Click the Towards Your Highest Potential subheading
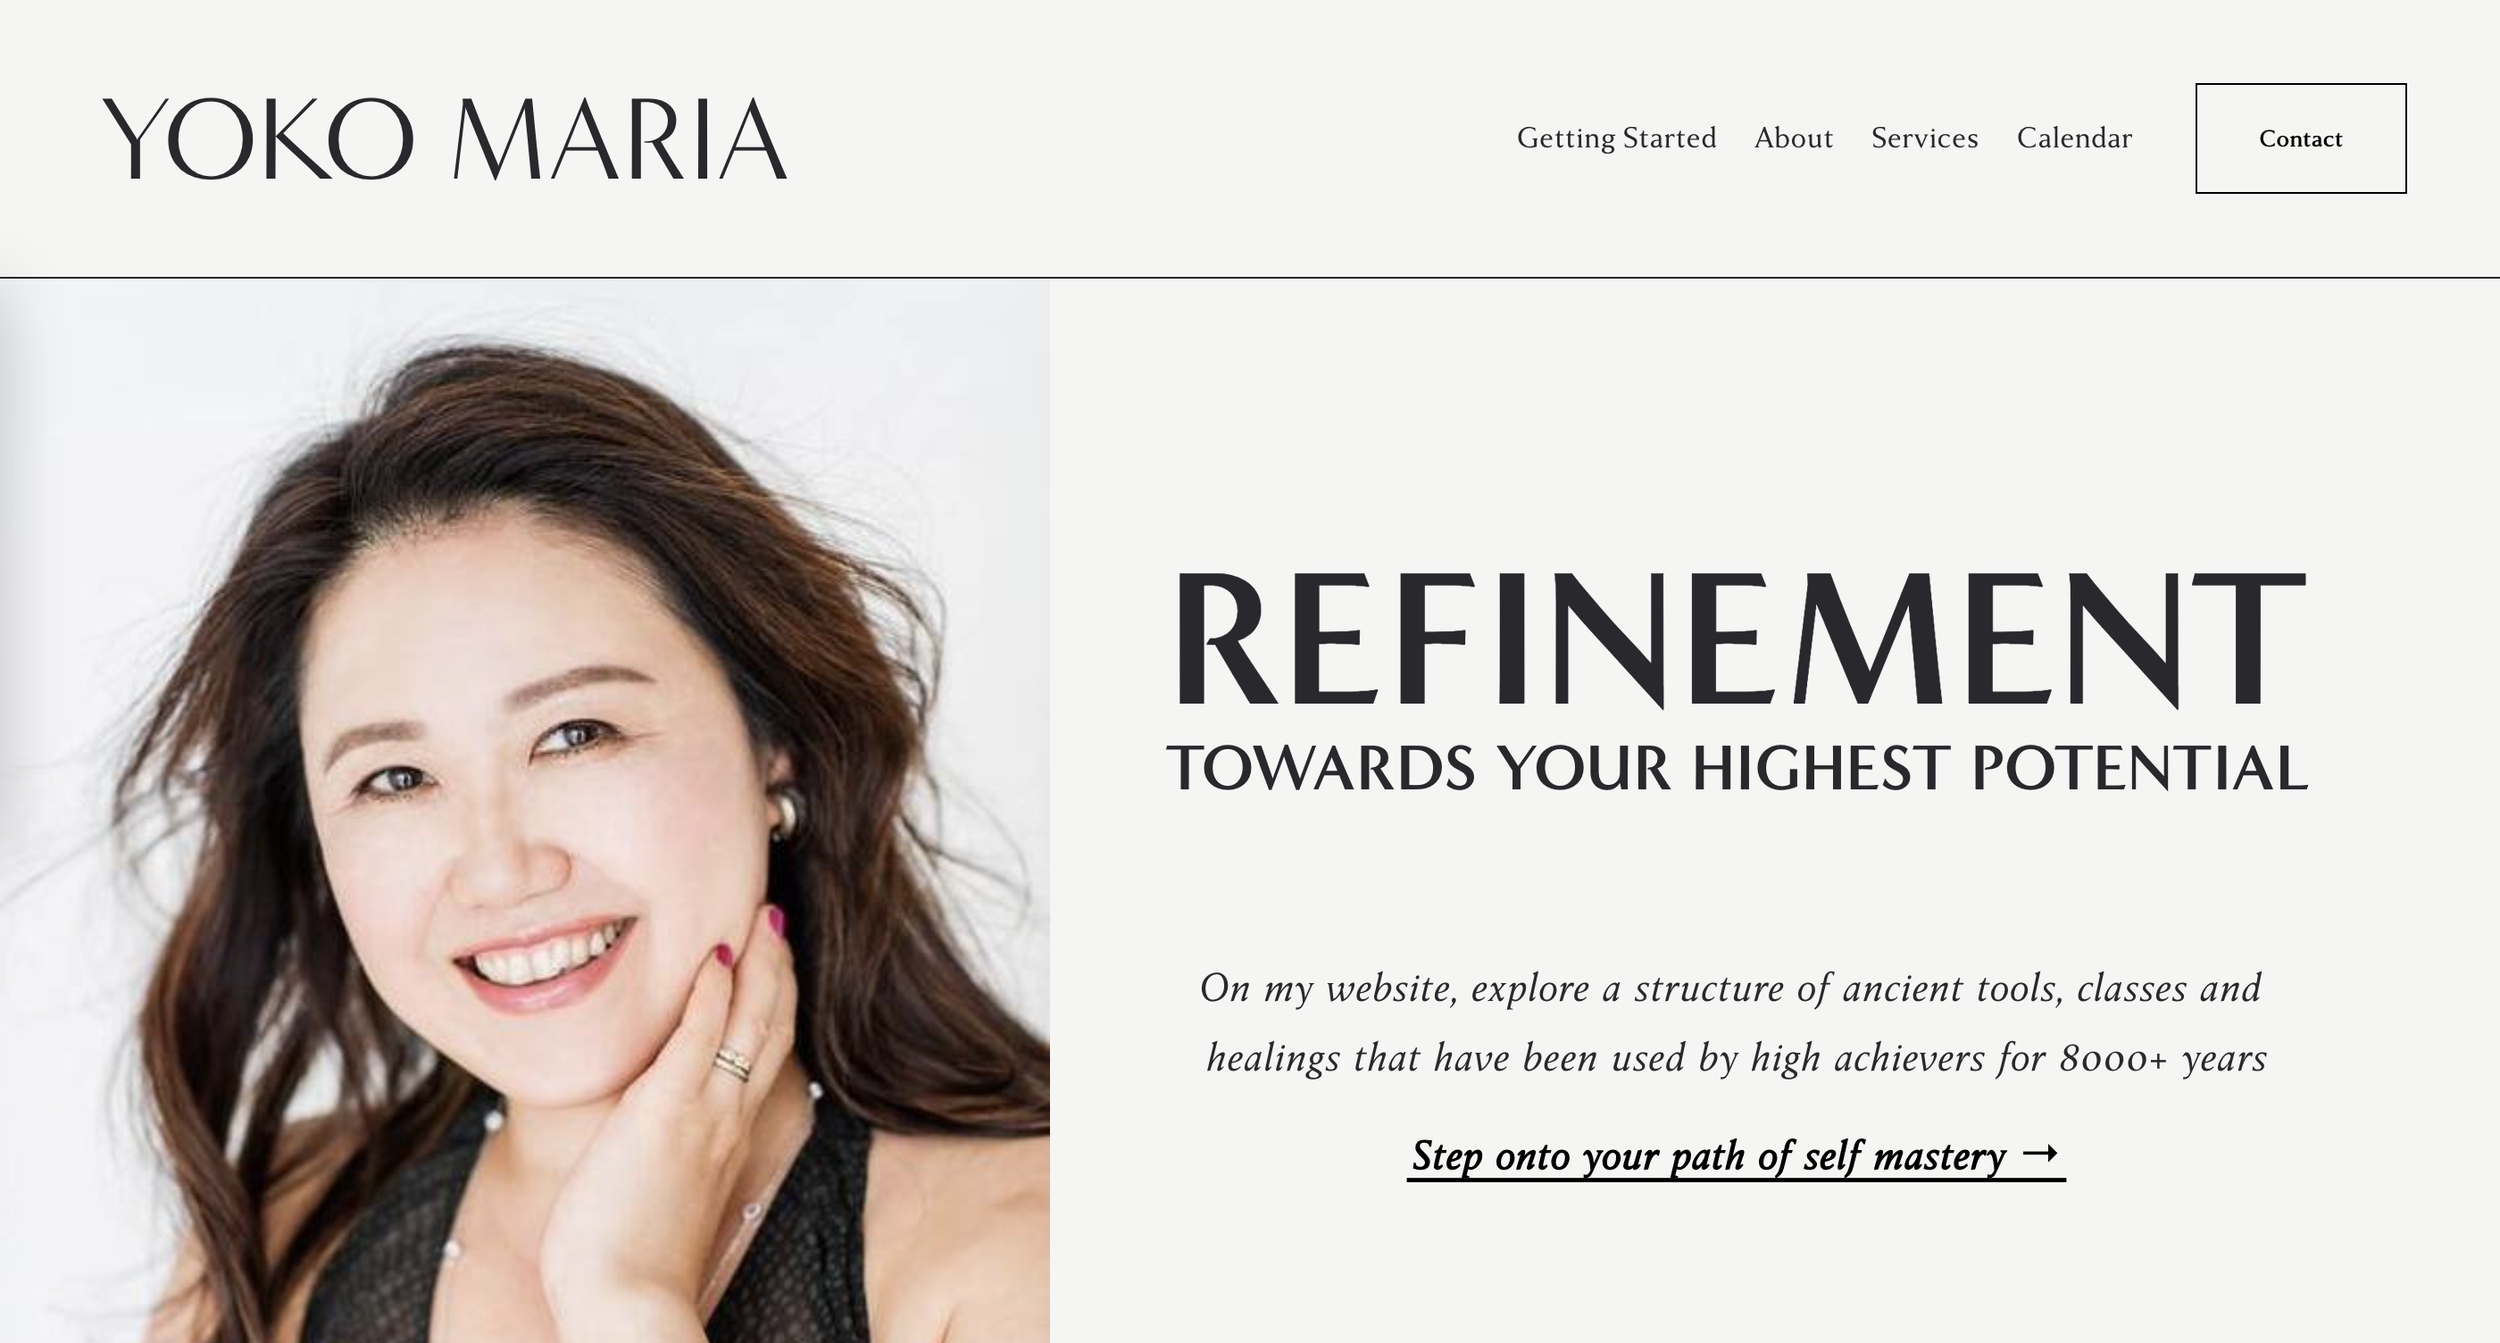 pyautogui.click(x=1737, y=768)
